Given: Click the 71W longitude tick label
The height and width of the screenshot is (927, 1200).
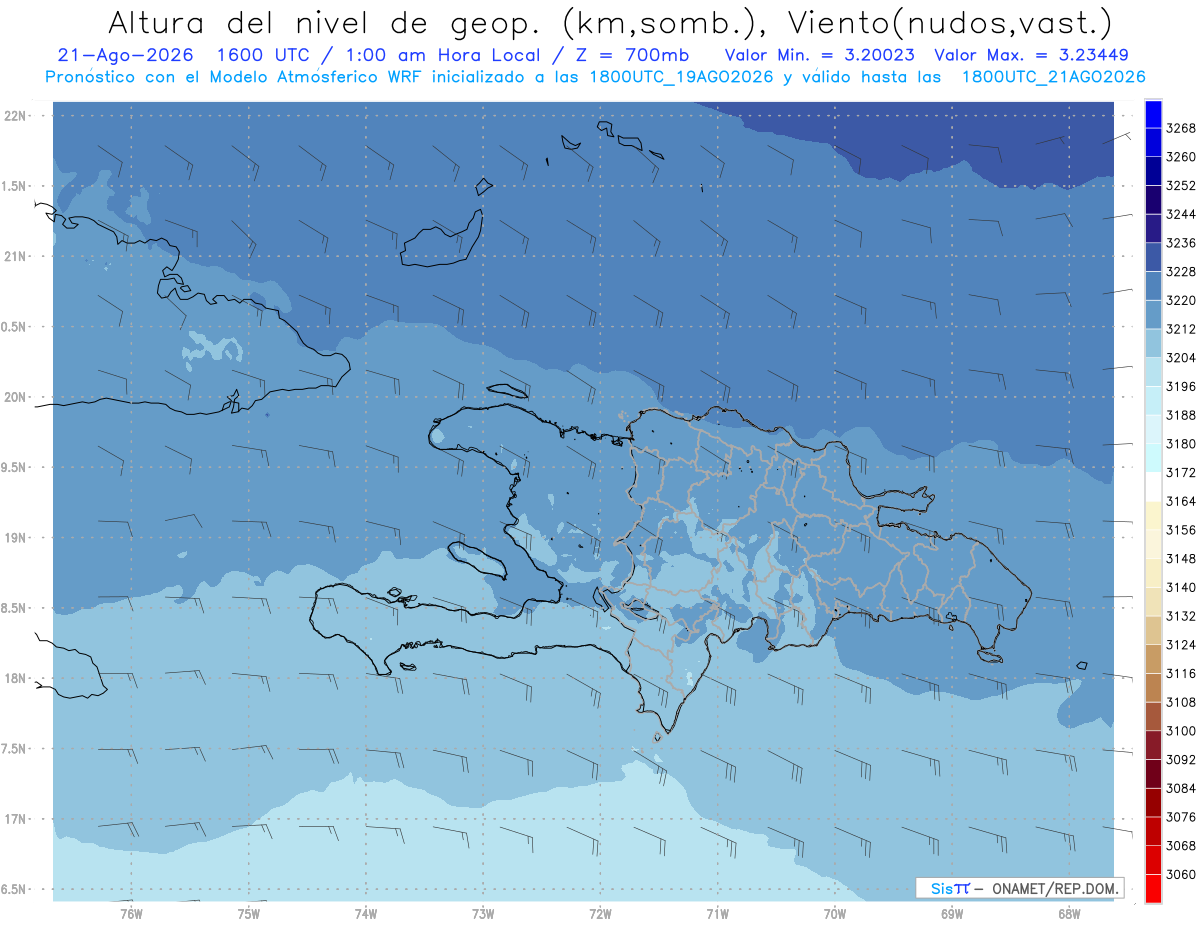Looking at the screenshot, I should (x=718, y=913).
